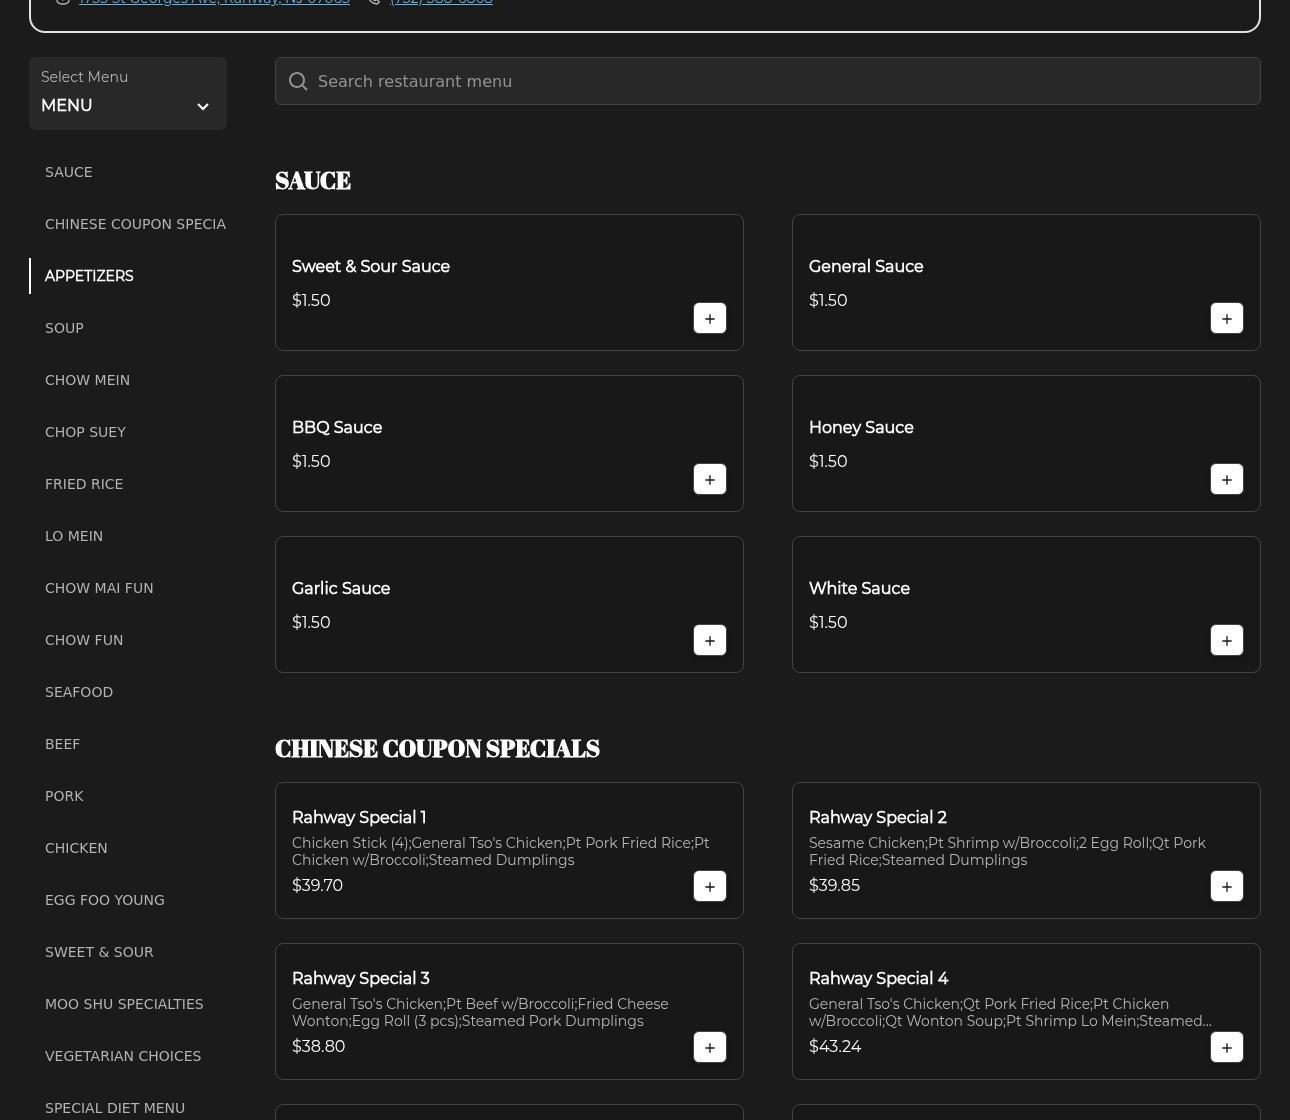The height and width of the screenshot is (1120, 1290).
Task: Click plus icon for BBQ Sauce
Action: click(709, 479)
